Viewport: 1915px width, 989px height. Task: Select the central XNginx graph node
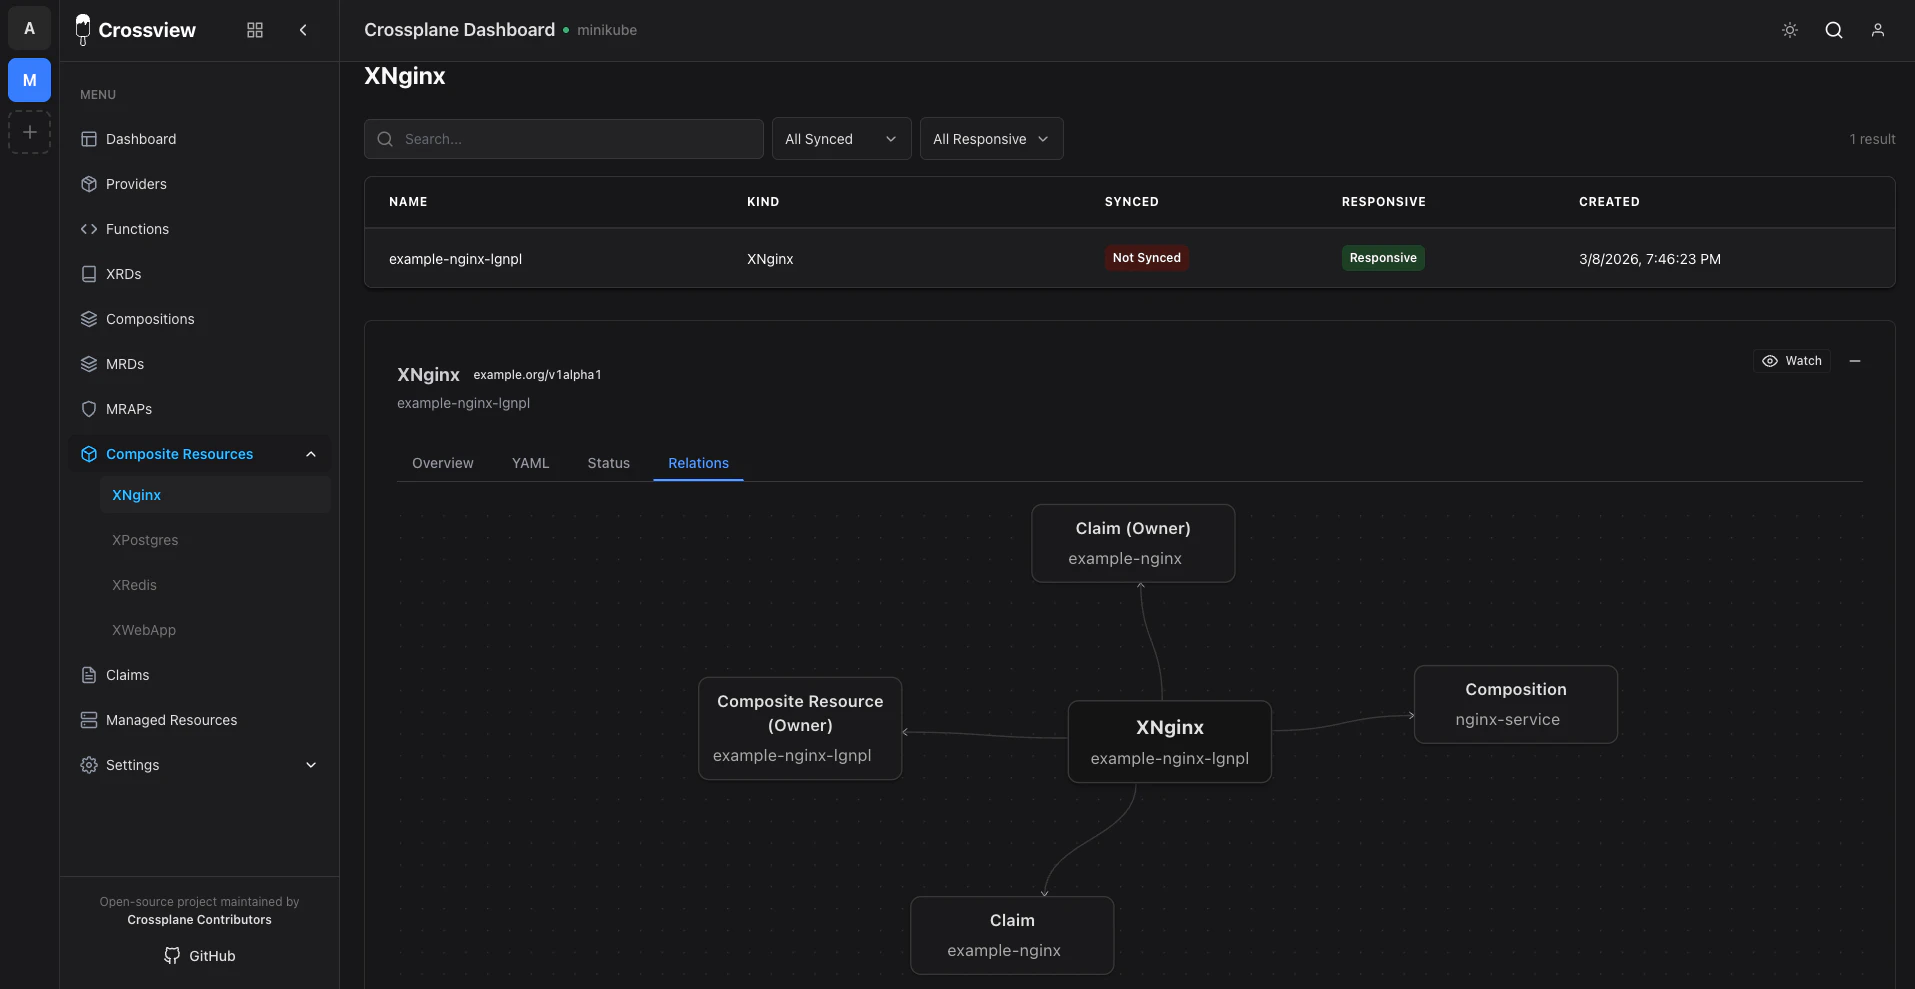point(1169,741)
